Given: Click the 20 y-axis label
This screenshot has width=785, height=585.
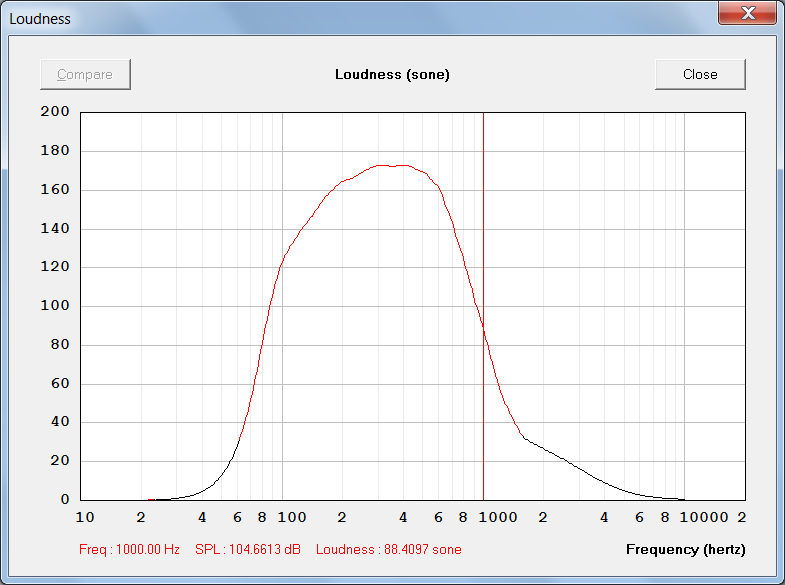Looking at the screenshot, I should pos(60,460).
